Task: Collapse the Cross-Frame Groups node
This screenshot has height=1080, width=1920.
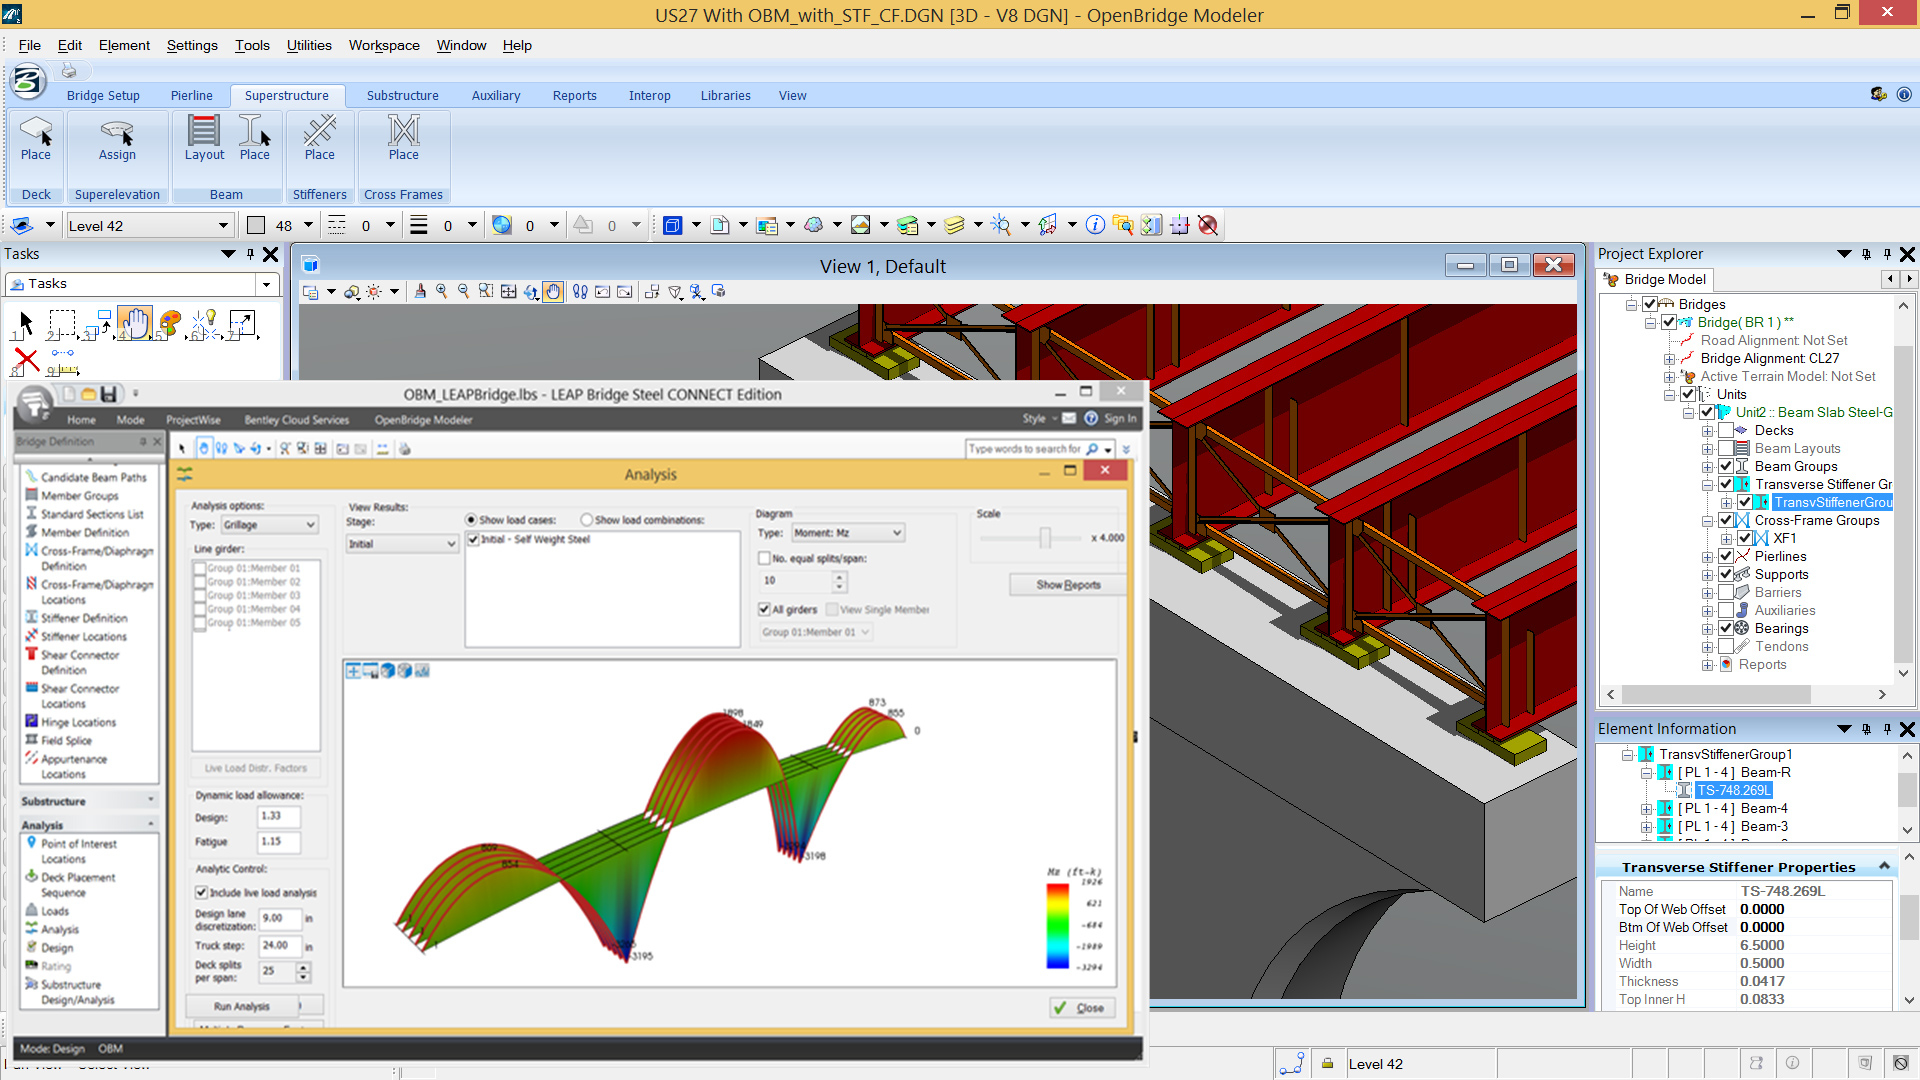Action: tap(1708, 521)
